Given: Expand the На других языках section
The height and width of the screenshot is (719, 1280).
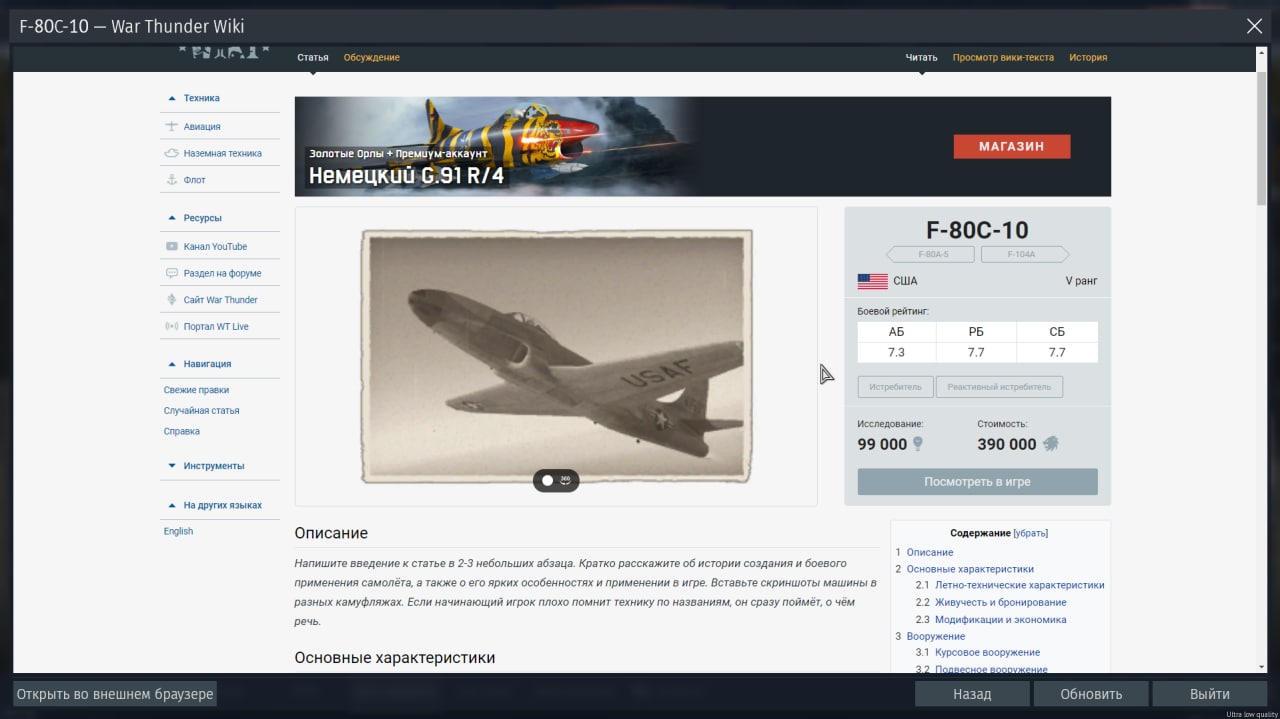Looking at the screenshot, I should click(x=172, y=505).
